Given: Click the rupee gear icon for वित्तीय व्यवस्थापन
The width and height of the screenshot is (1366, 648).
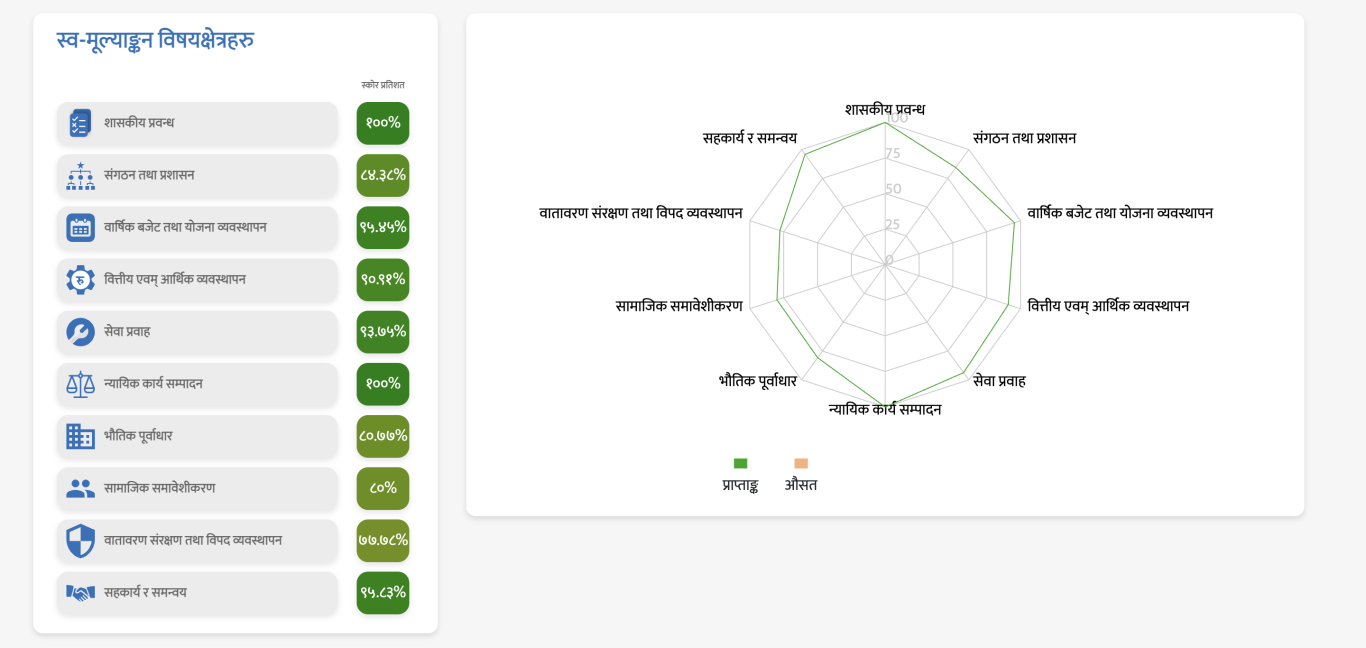Looking at the screenshot, I should click(x=80, y=280).
